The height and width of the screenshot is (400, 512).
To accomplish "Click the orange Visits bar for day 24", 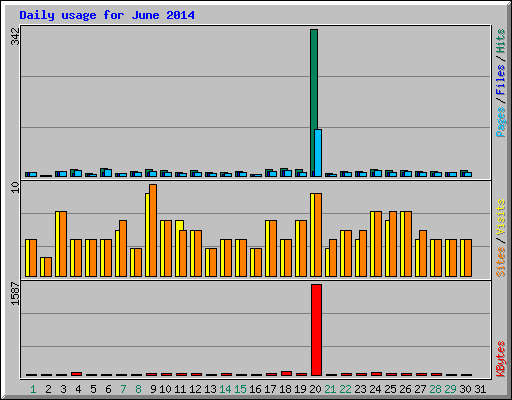I will pyautogui.click(x=378, y=244).
